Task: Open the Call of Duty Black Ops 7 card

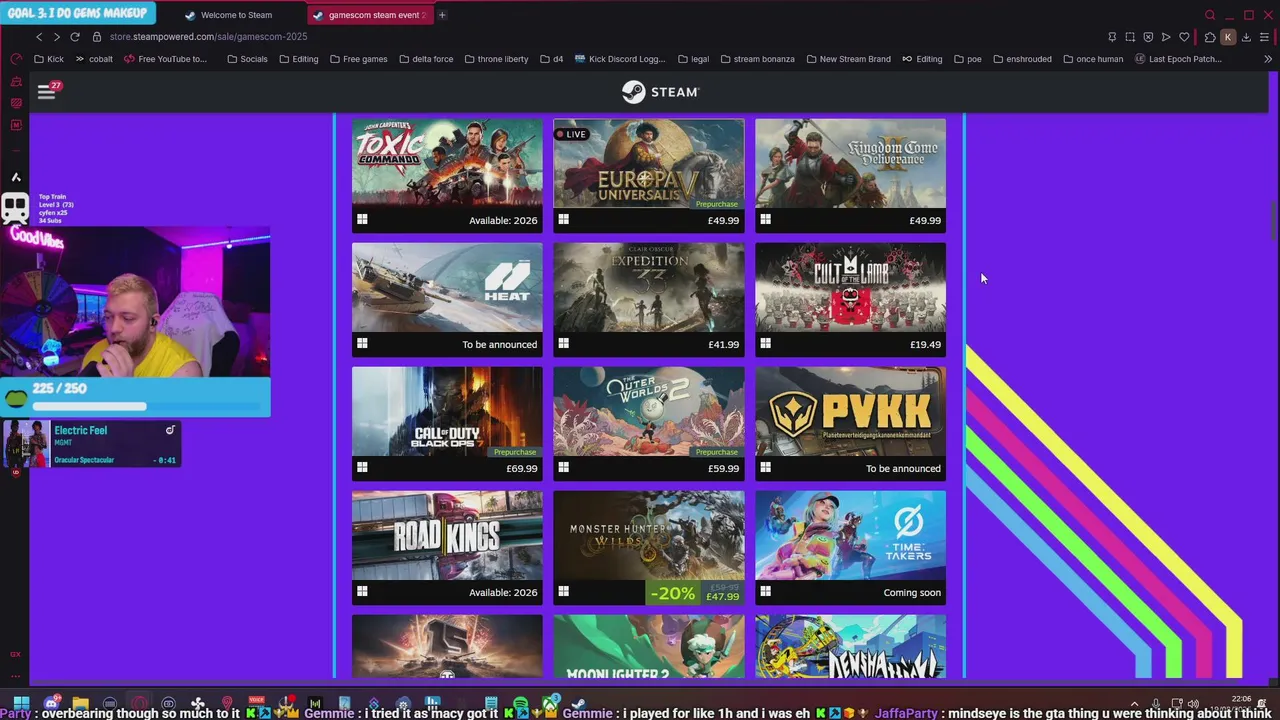Action: [447, 423]
